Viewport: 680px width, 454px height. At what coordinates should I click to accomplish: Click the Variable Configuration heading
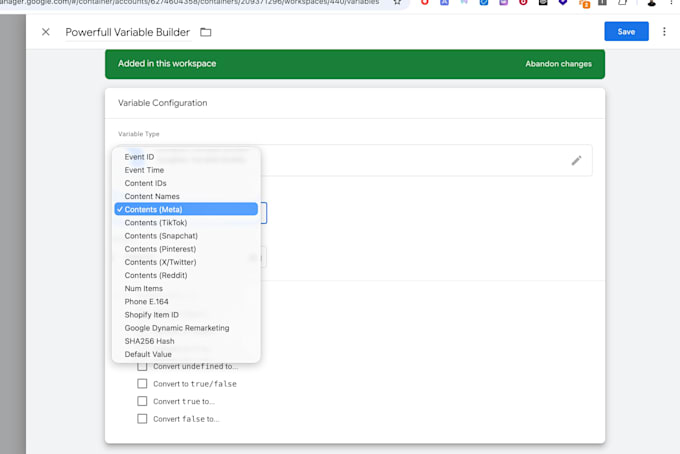pos(163,103)
